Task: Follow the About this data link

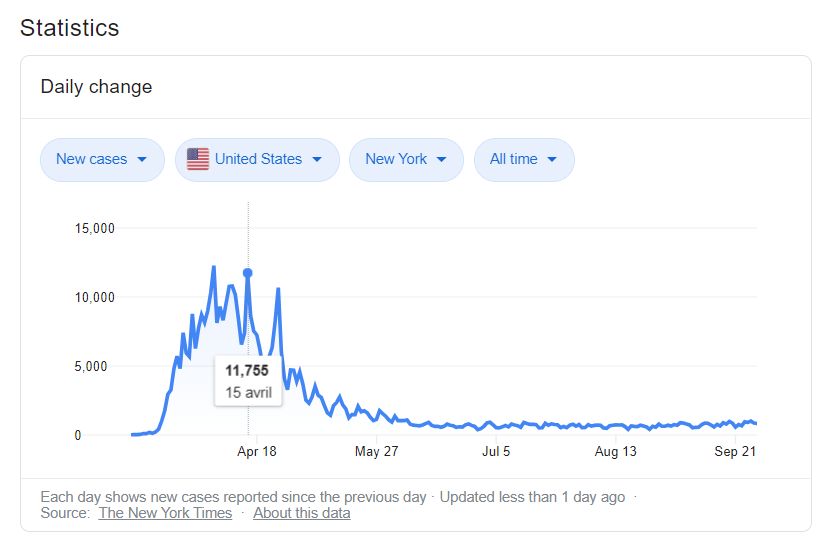Action: [301, 513]
